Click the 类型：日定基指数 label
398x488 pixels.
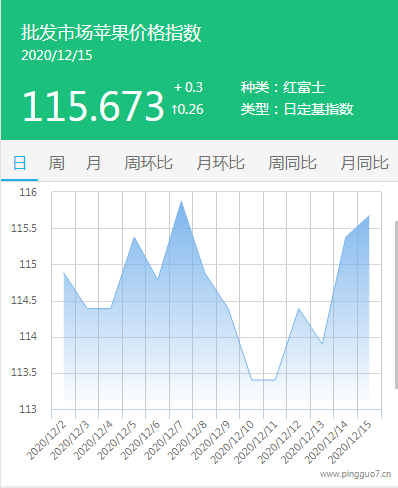297,109
